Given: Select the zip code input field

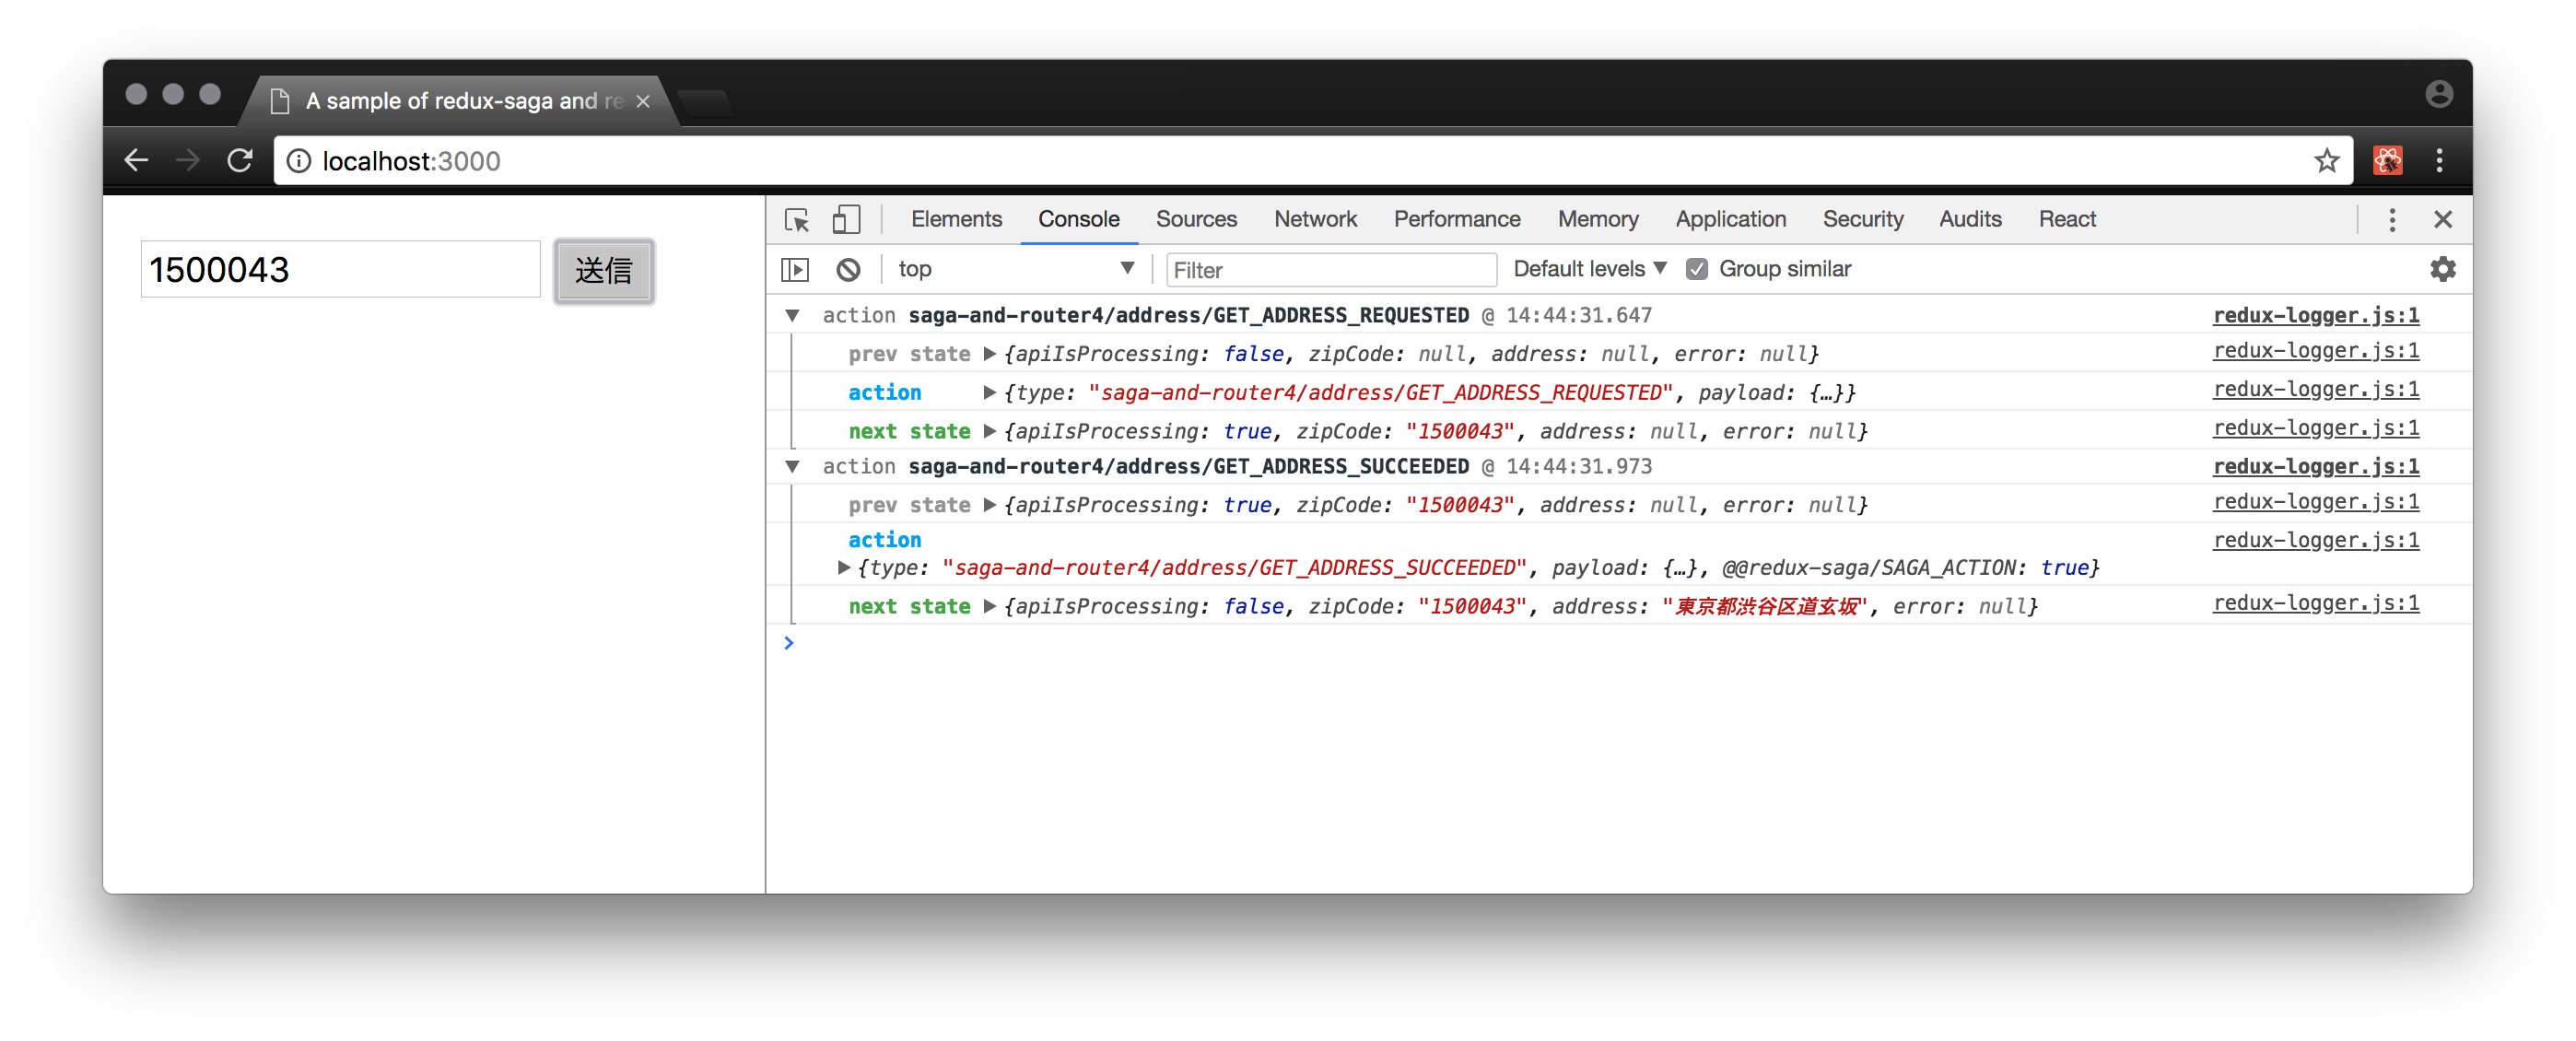Looking at the screenshot, I should coord(337,269).
